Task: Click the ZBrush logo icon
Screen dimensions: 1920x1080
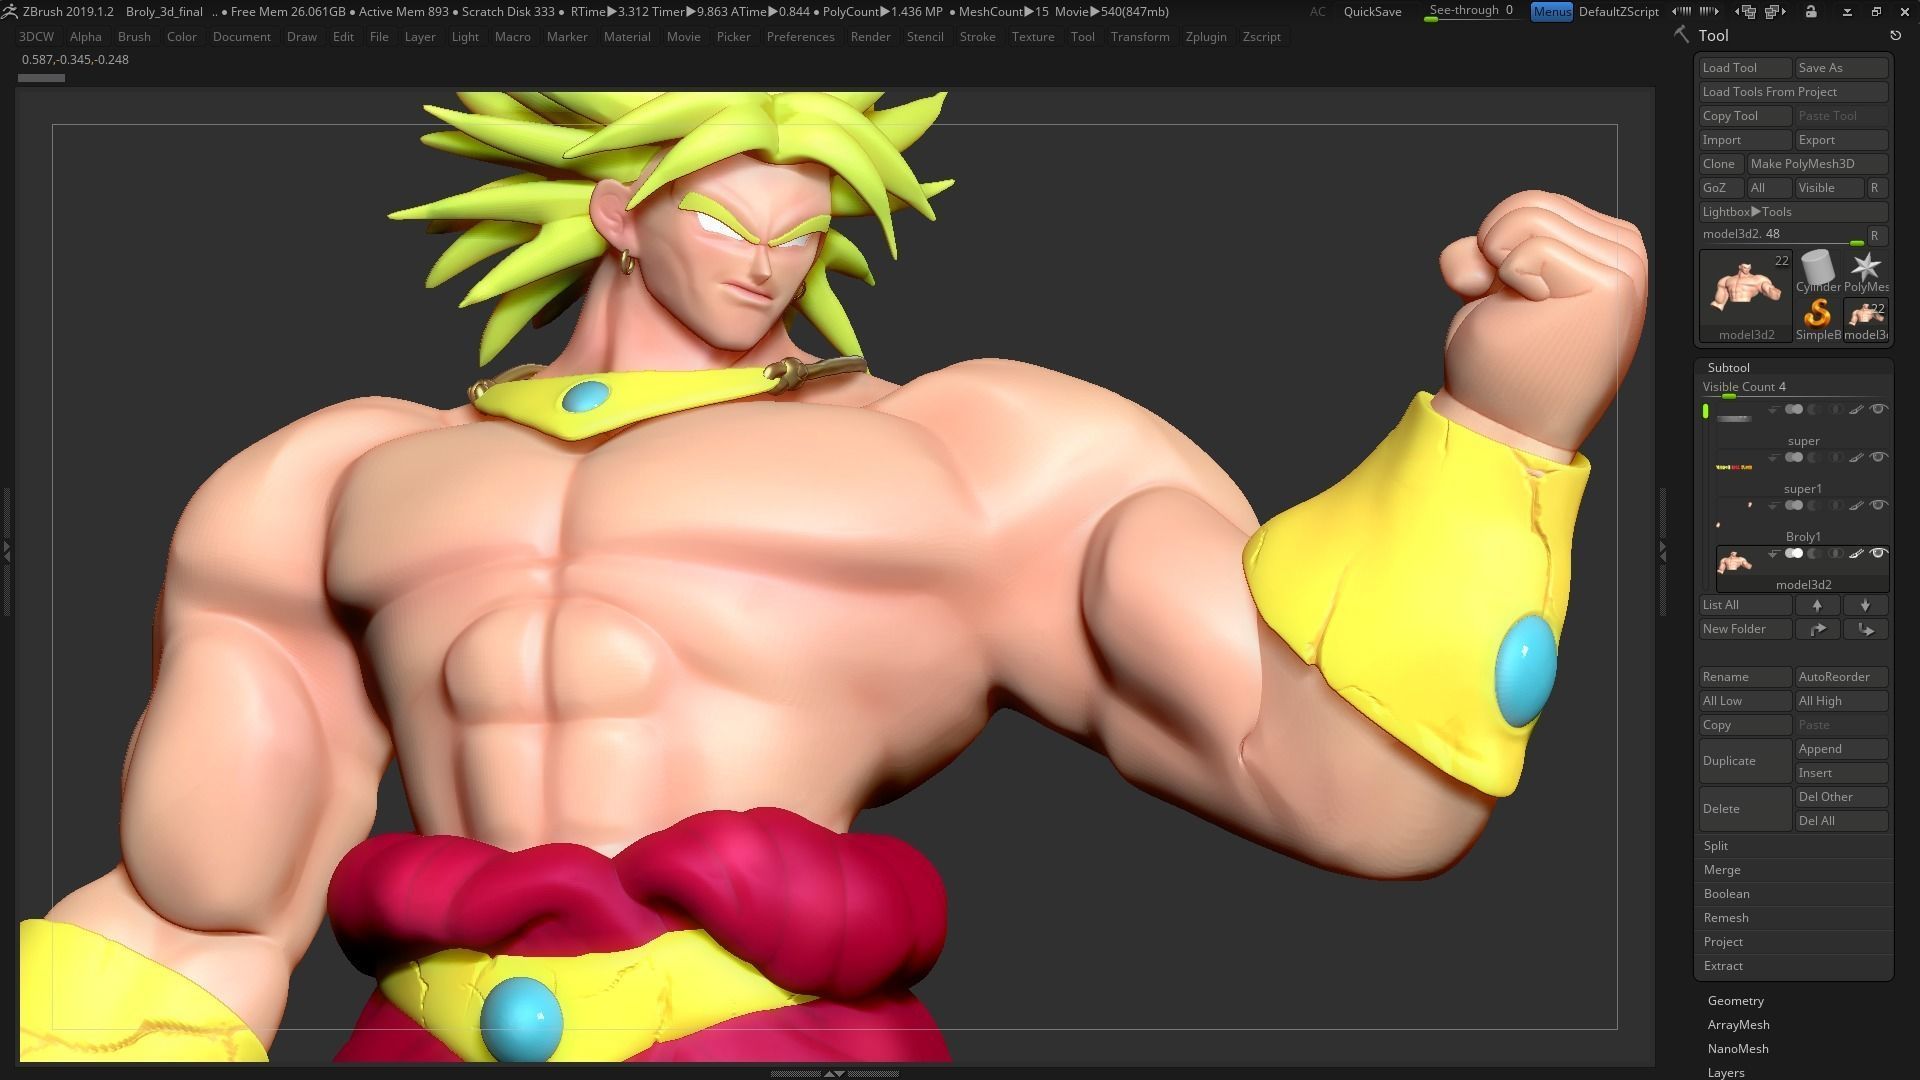Action: [9, 11]
